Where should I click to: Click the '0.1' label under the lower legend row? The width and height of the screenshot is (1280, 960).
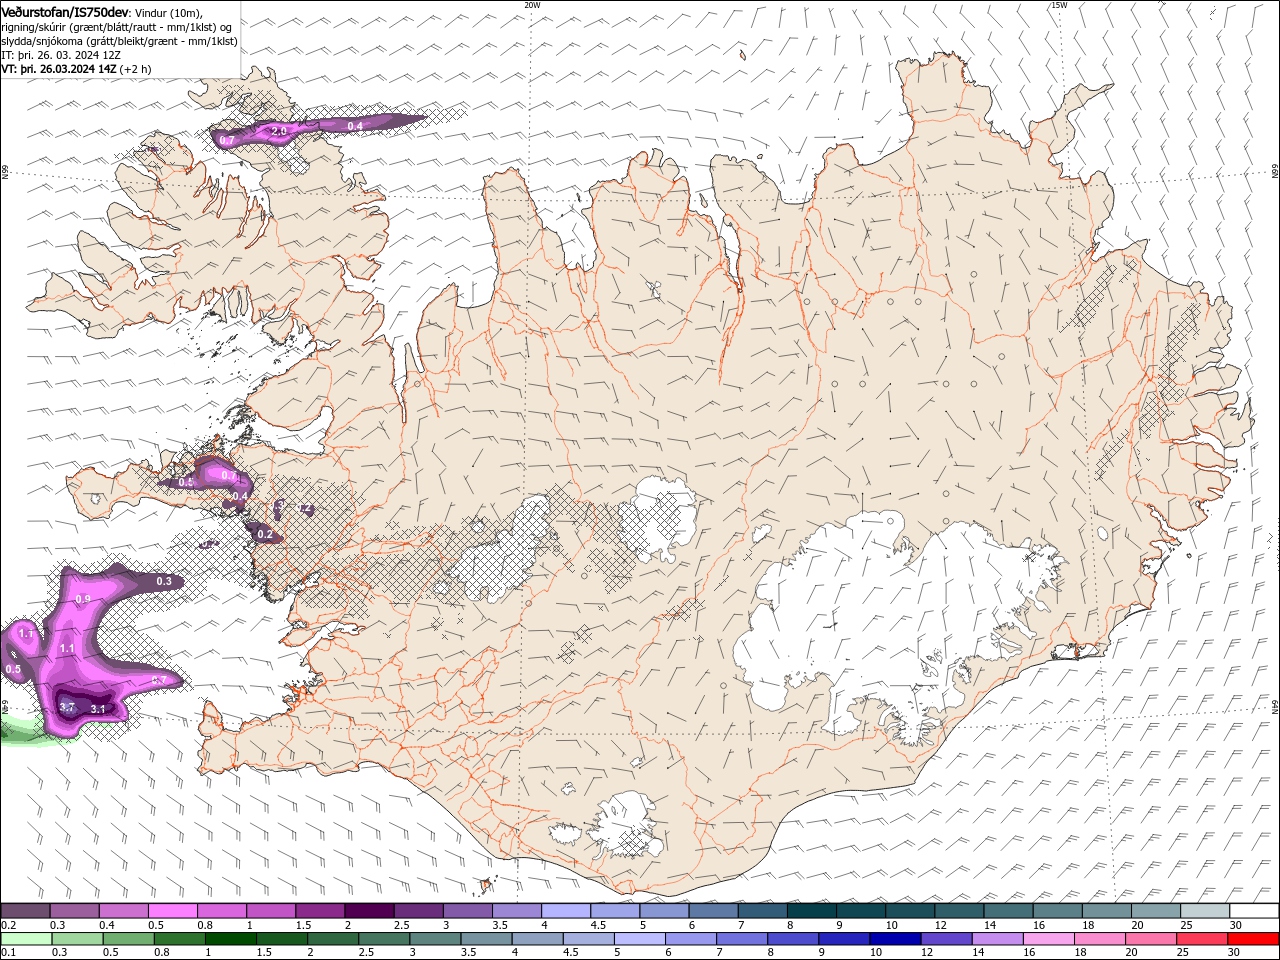click(8, 953)
